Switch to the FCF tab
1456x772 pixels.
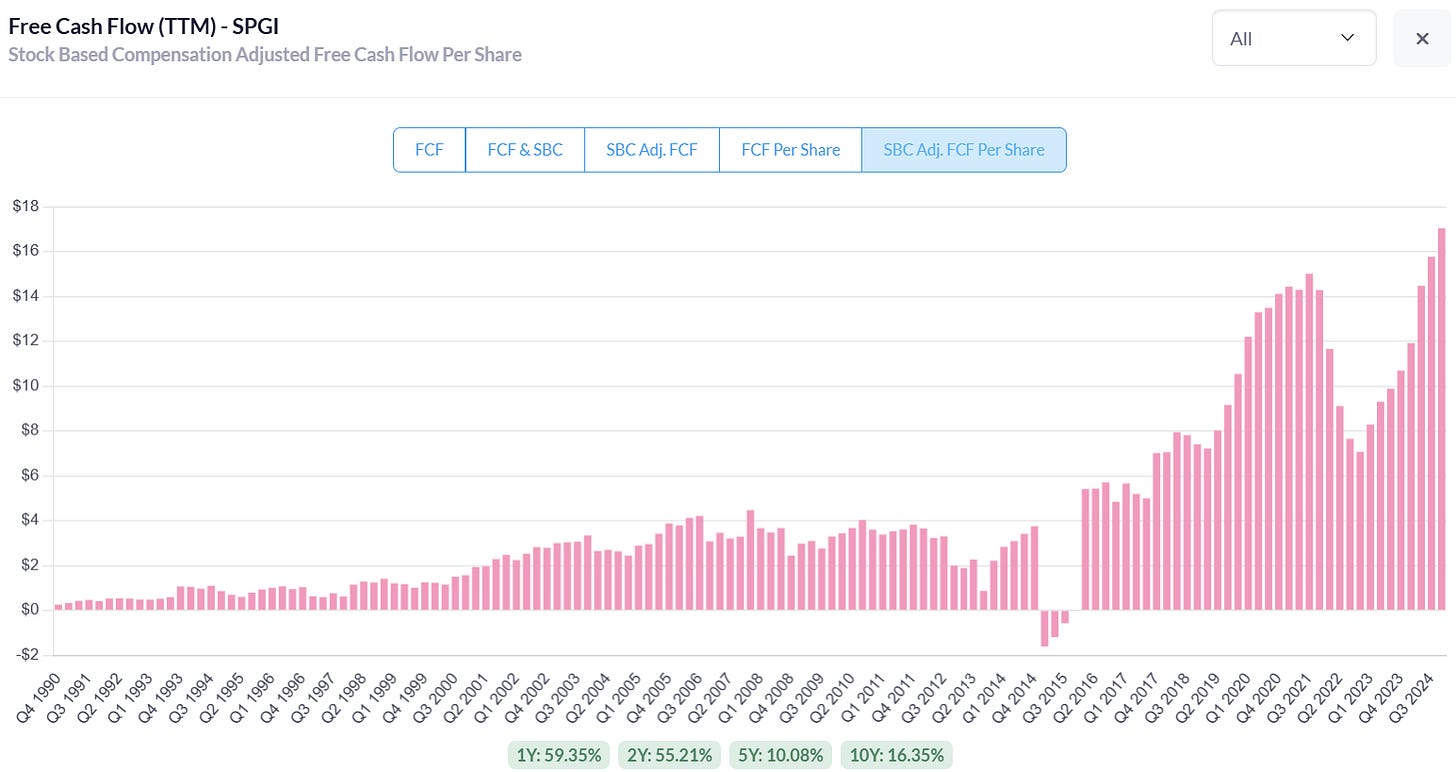click(429, 150)
